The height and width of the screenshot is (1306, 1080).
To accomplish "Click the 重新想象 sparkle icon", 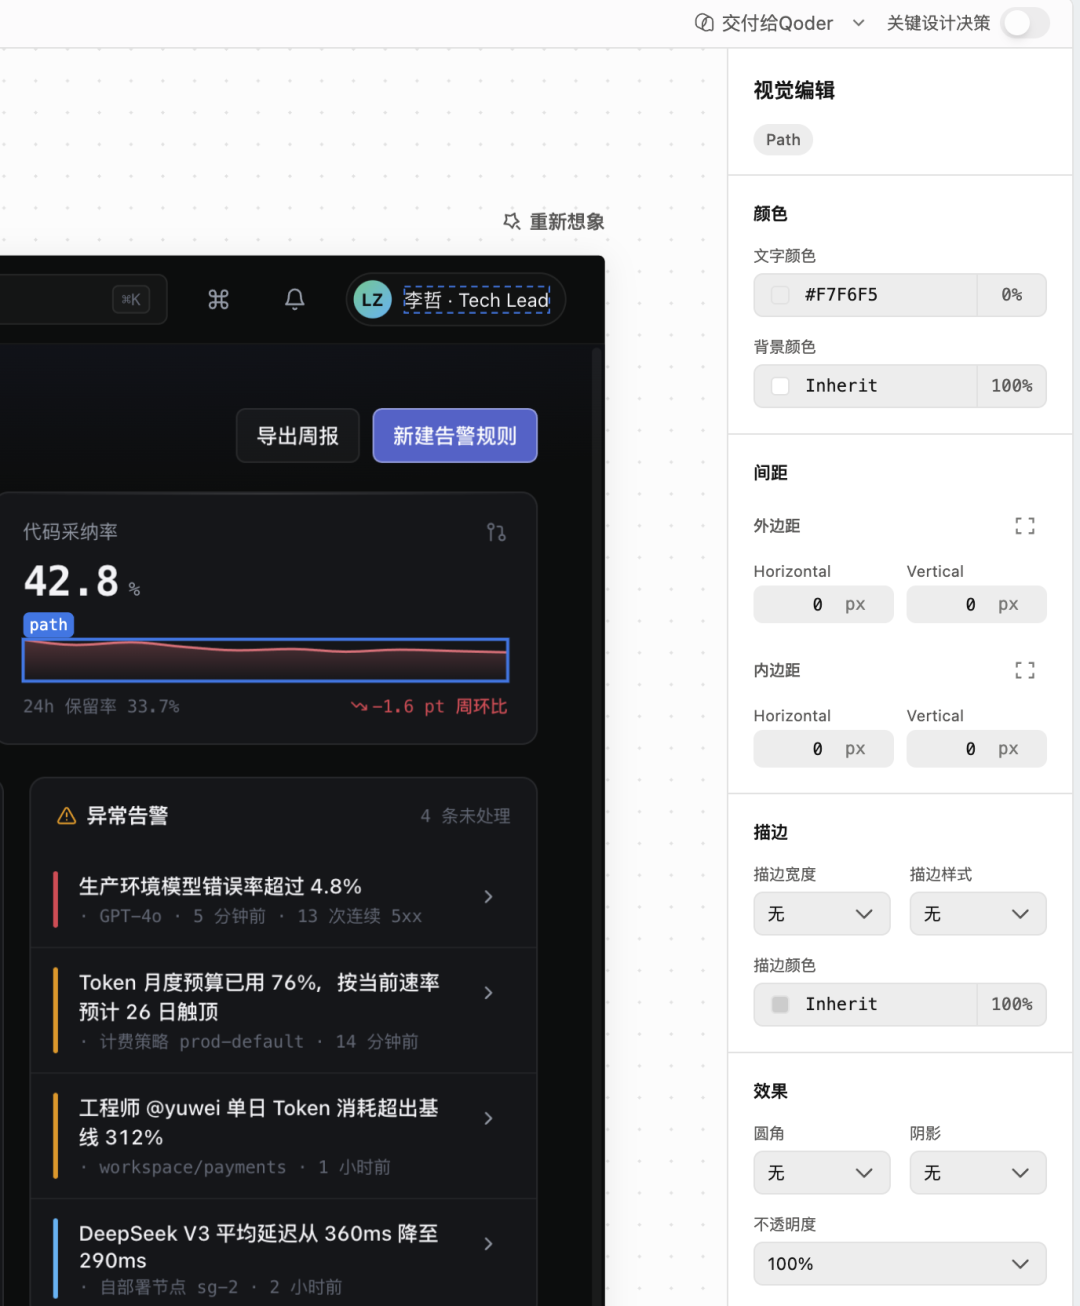I will pos(512,221).
